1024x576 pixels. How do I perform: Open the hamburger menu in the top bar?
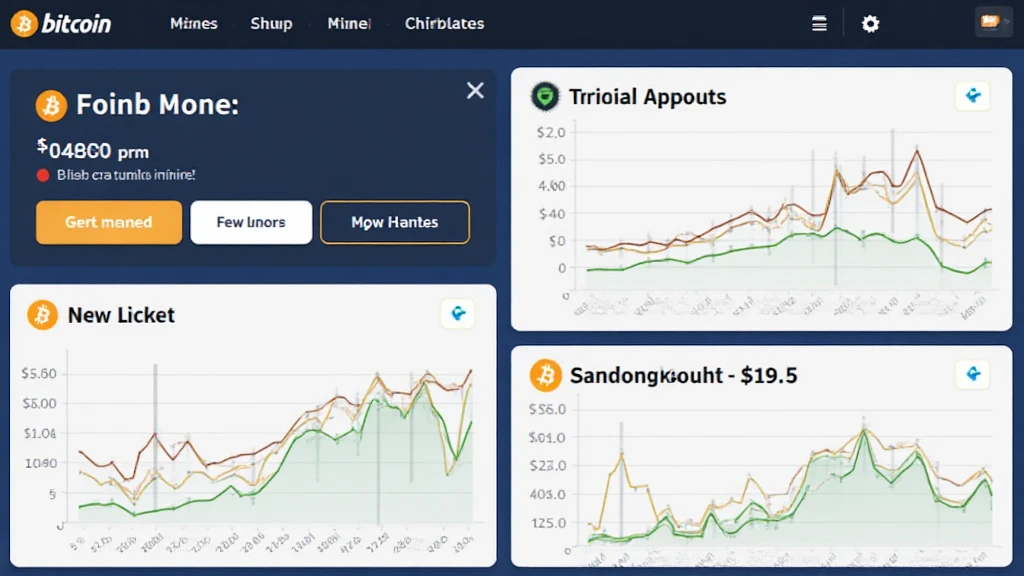(x=819, y=24)
